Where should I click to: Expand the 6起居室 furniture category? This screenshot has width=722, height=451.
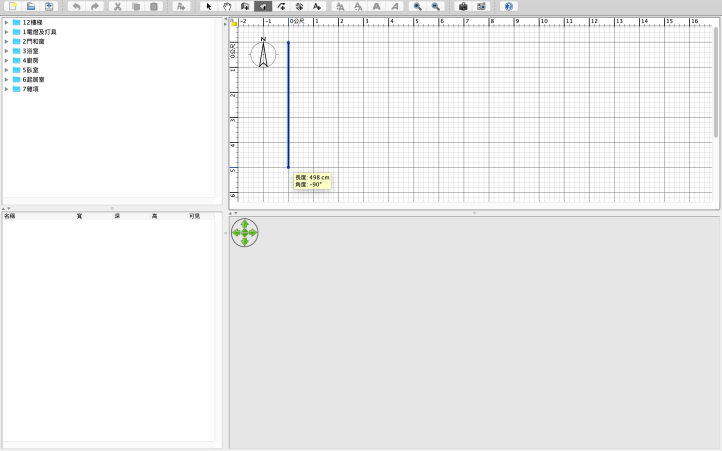coord(6,79)
